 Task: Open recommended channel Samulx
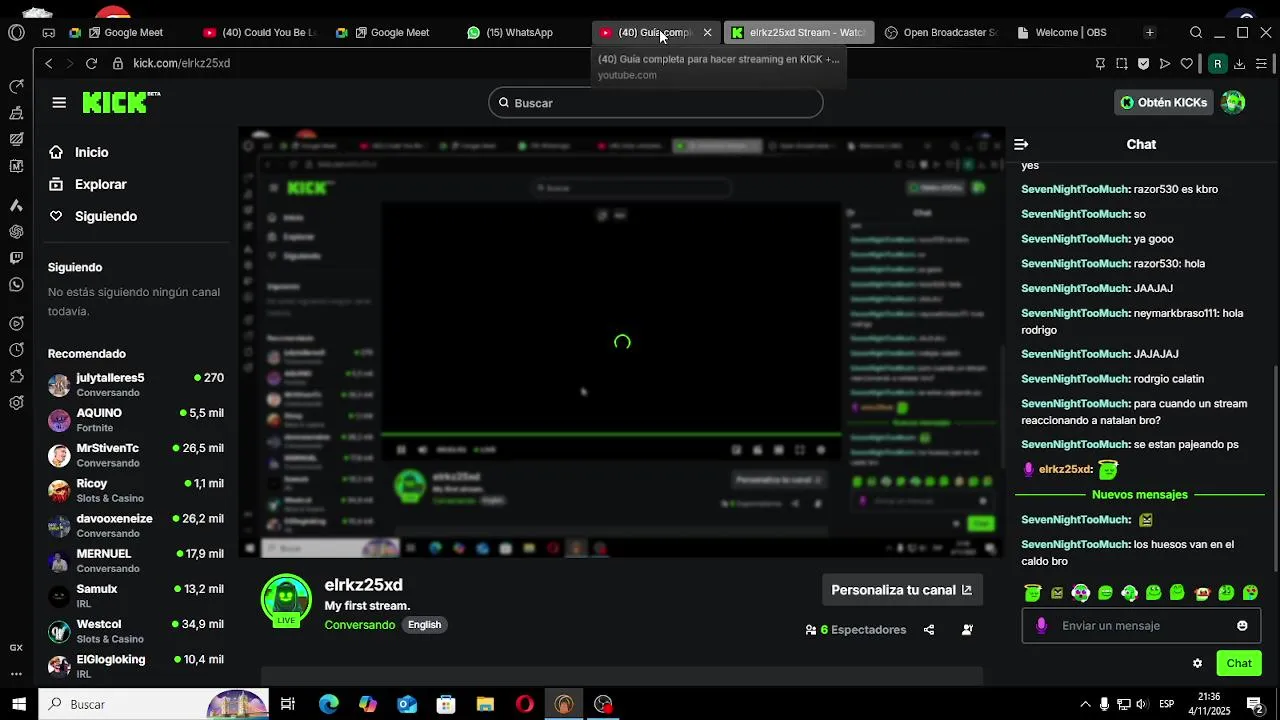pos(136,596)
